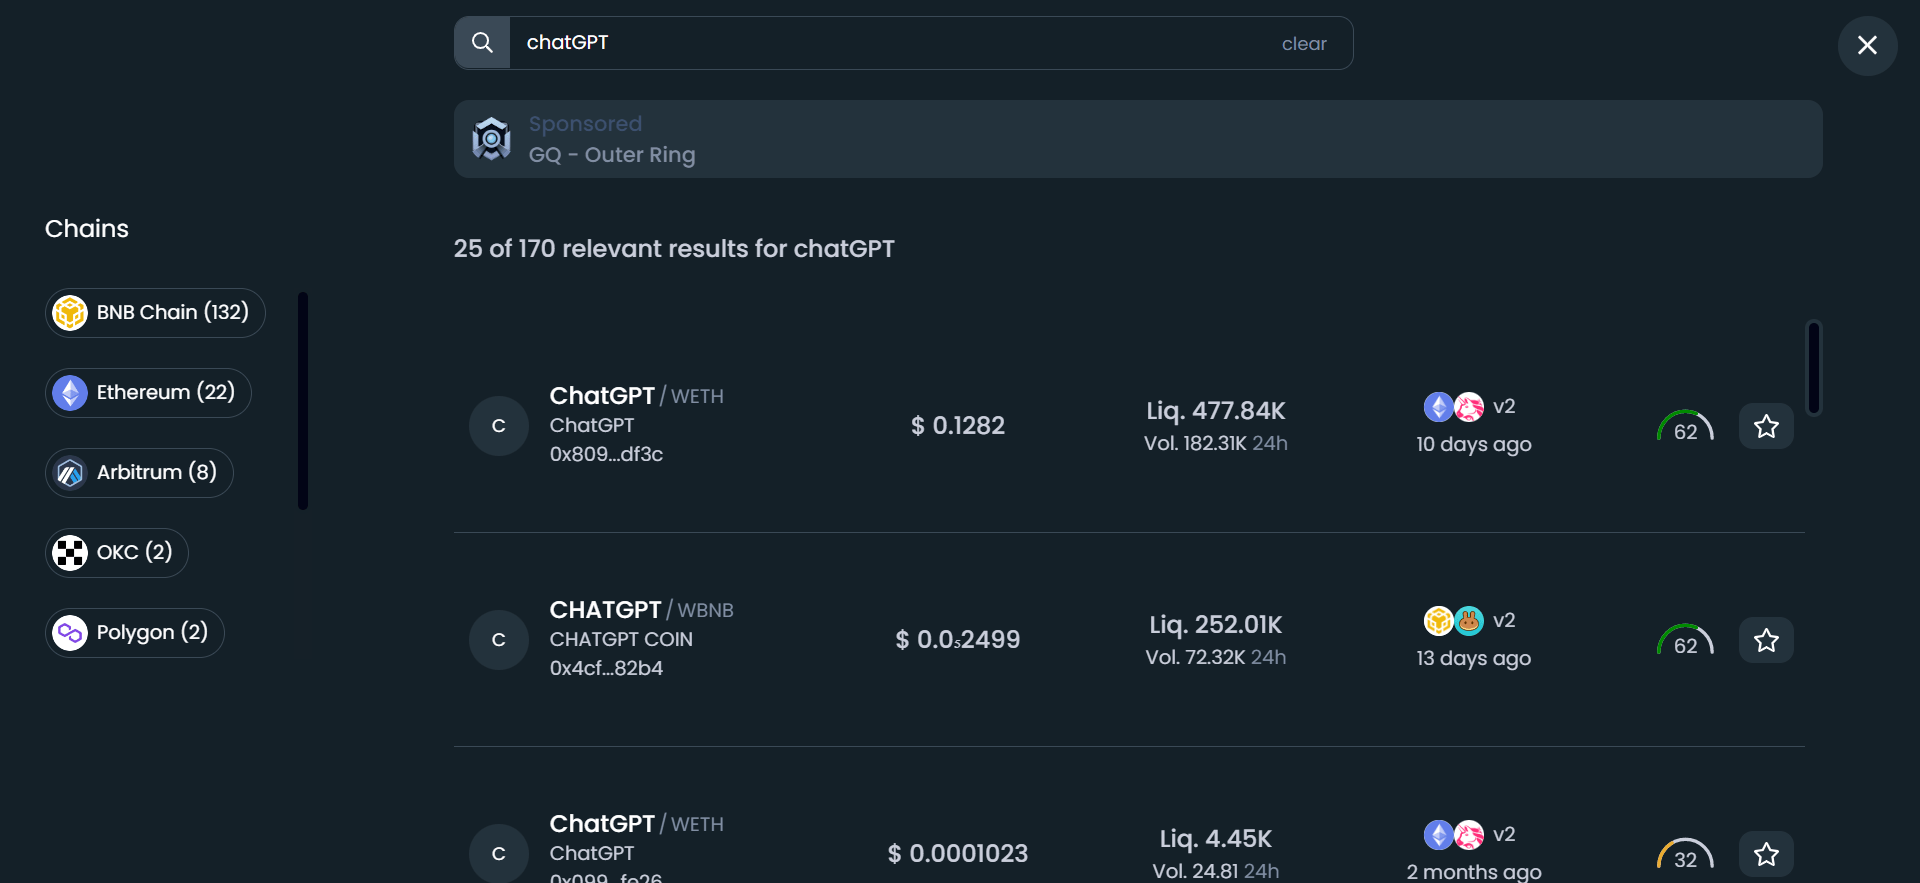Click the Arbitrum chain icon
The height and width of the screenshot is (883, 1920).
(70, 472)
